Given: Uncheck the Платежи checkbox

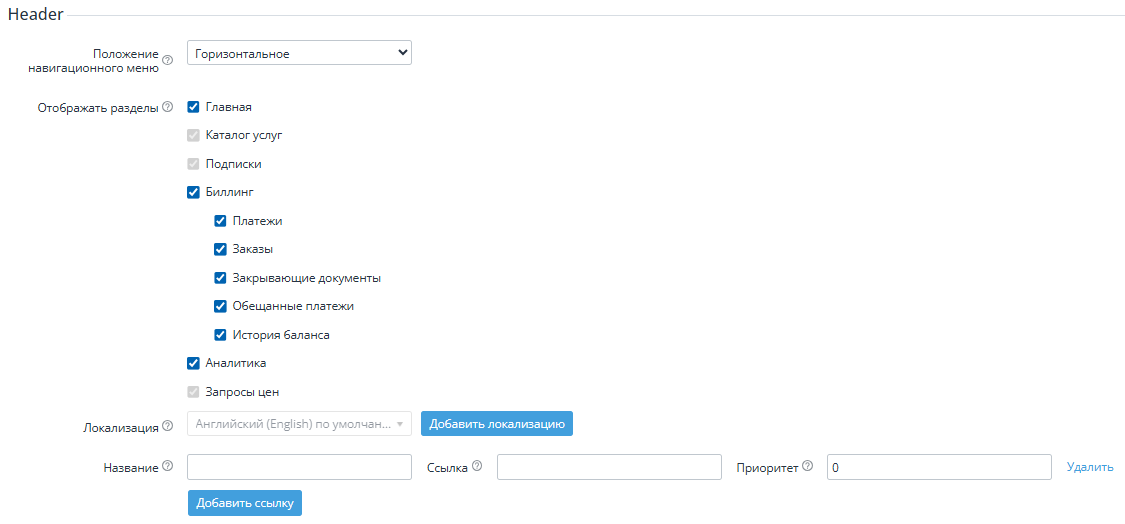Looking at the screenshot, I should 220,221.
